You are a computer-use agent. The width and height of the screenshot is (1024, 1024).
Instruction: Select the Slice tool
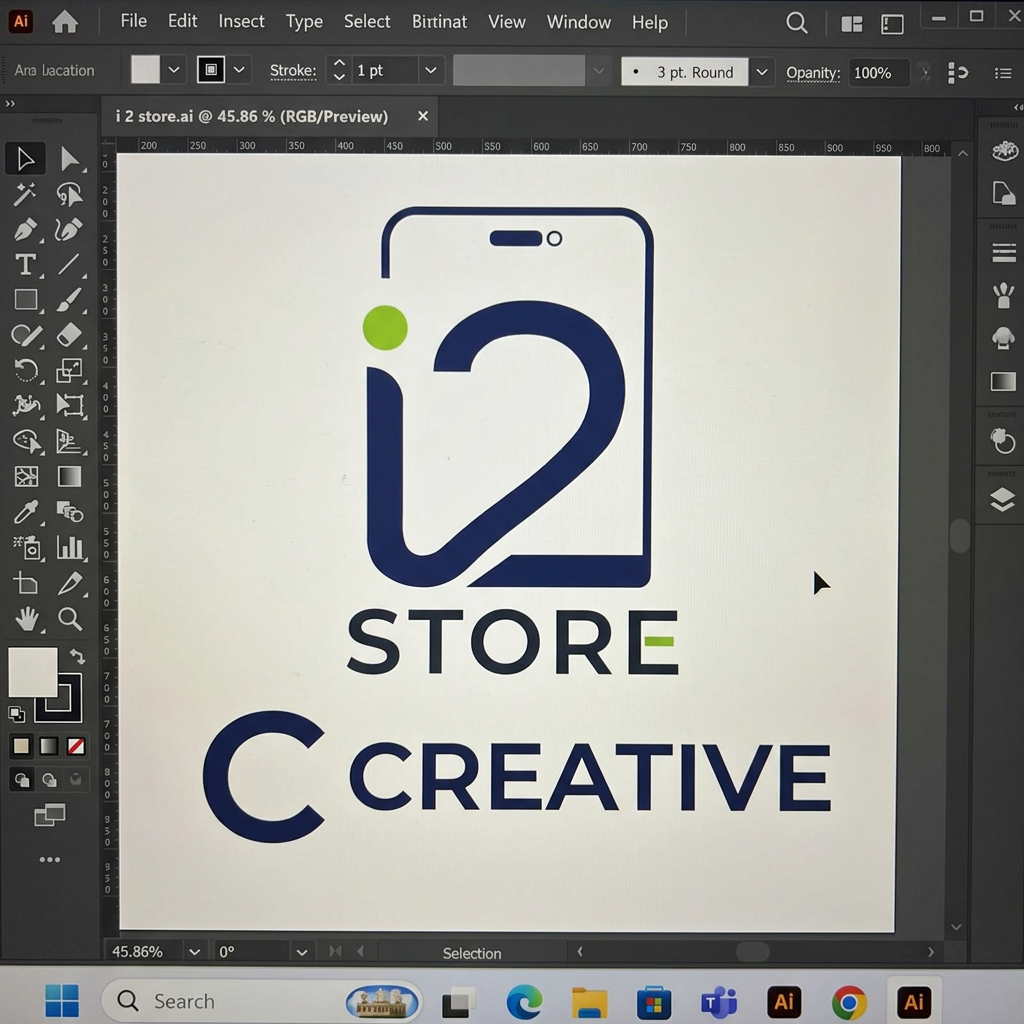(x=71, y=583)
